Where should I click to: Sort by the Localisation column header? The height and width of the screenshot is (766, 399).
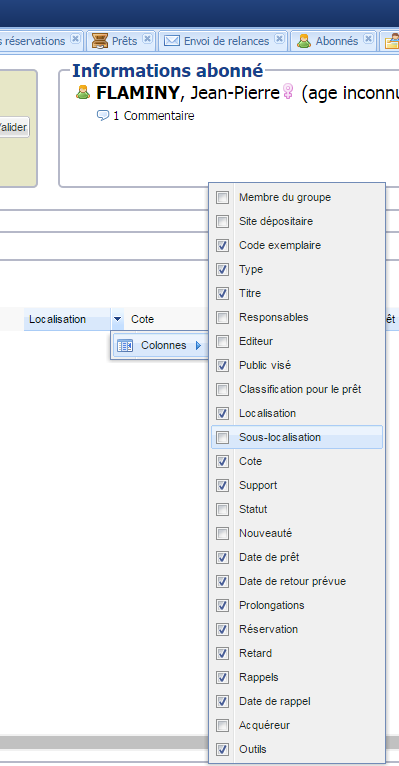click(58, 319)
